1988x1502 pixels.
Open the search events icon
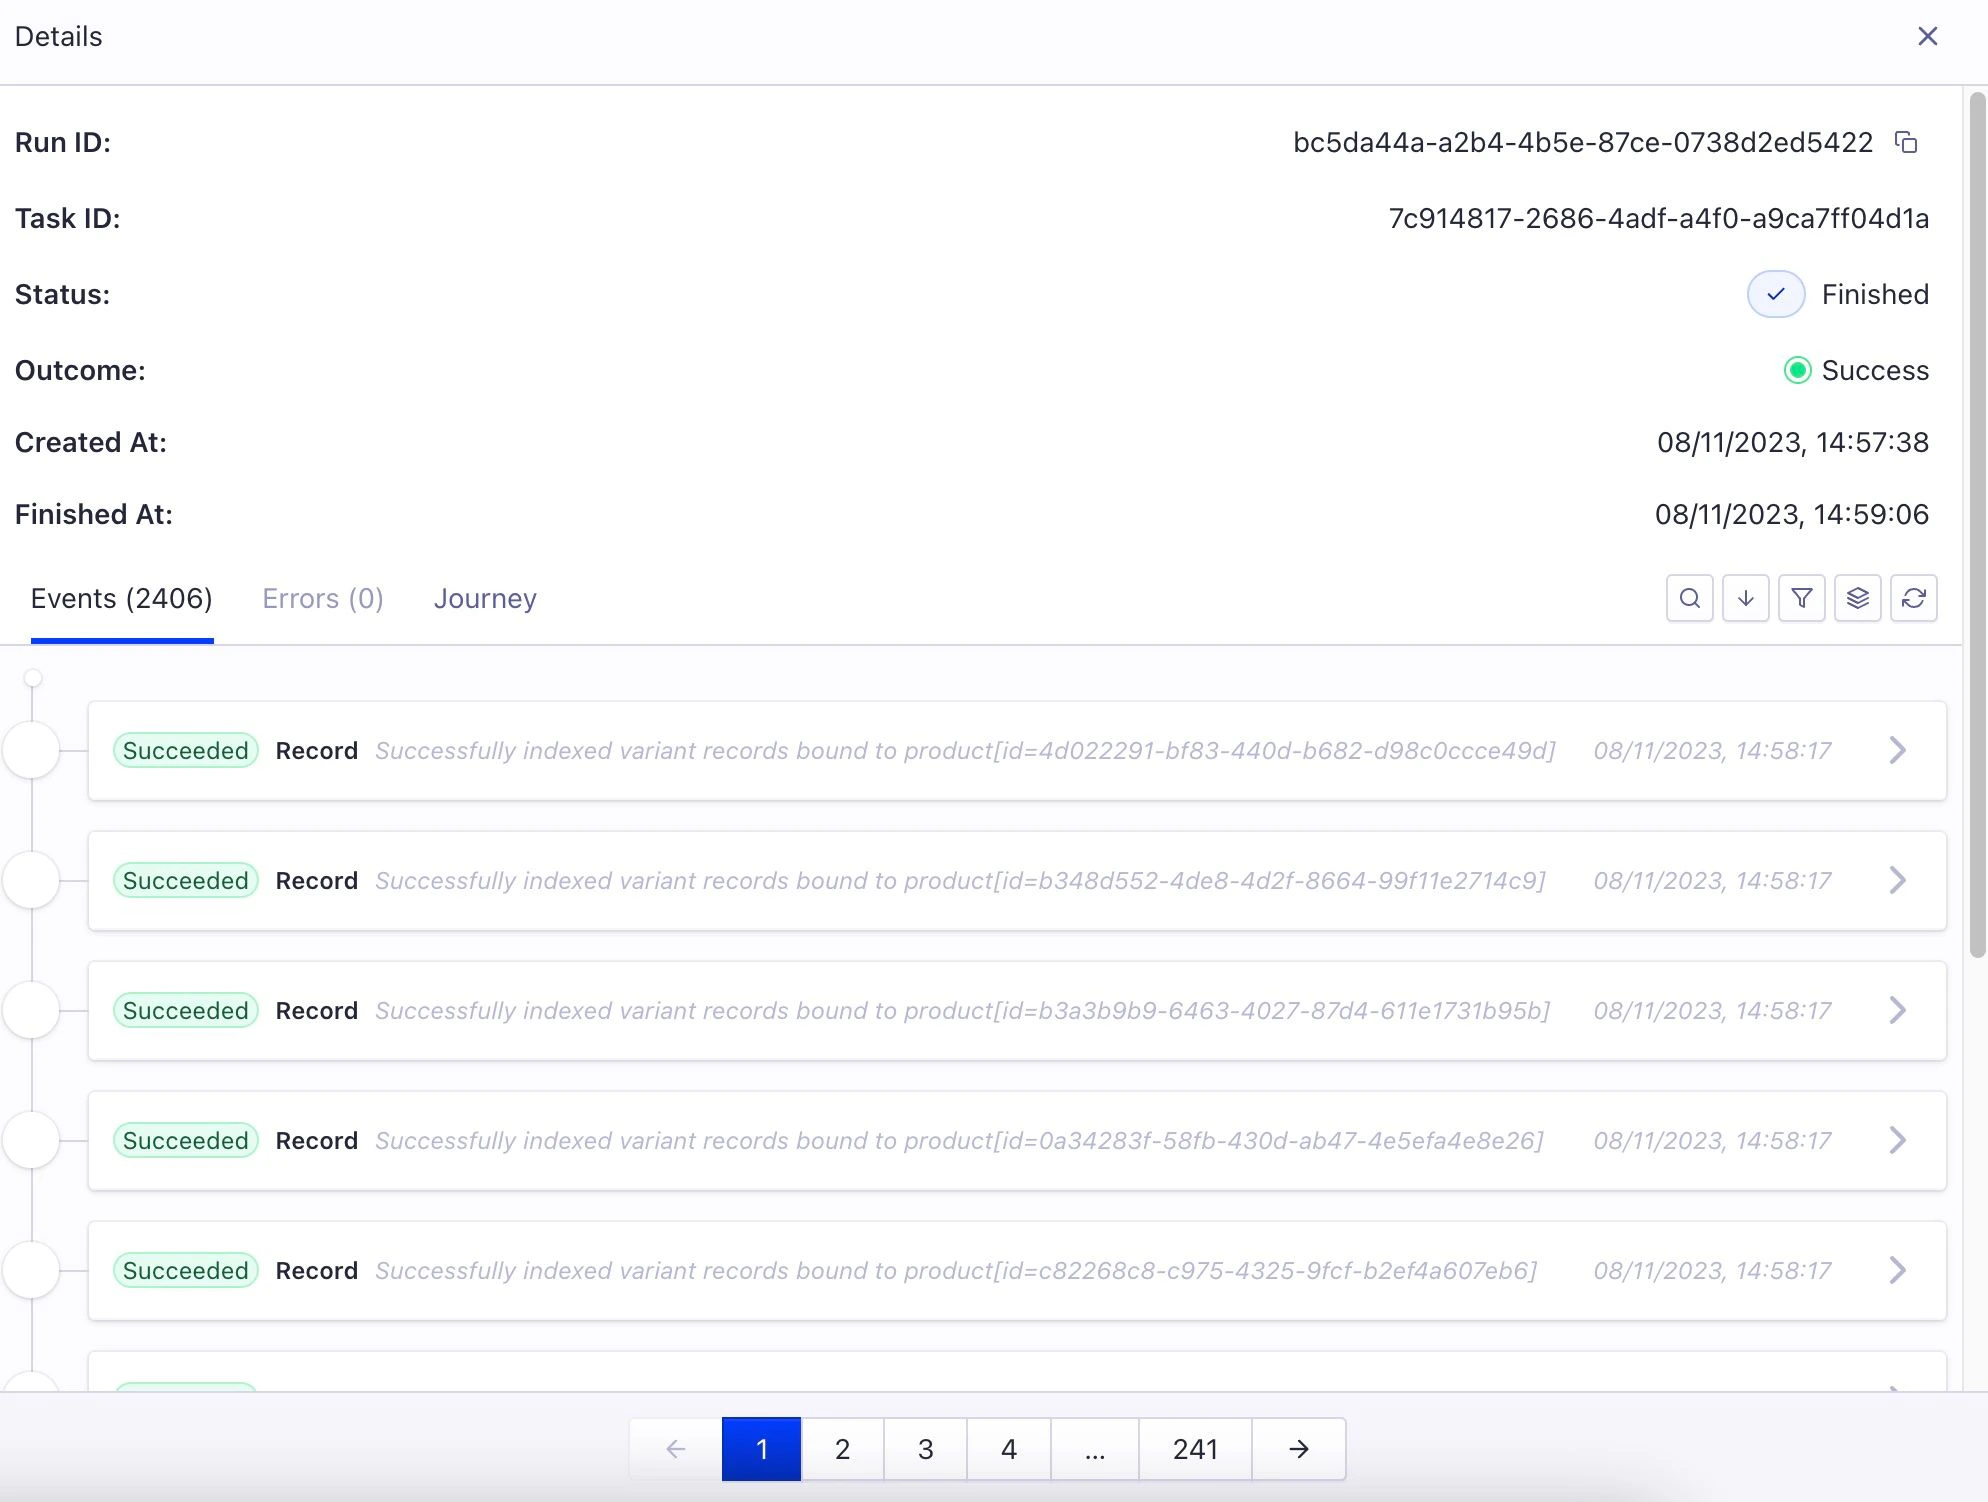pos(1689,598)
